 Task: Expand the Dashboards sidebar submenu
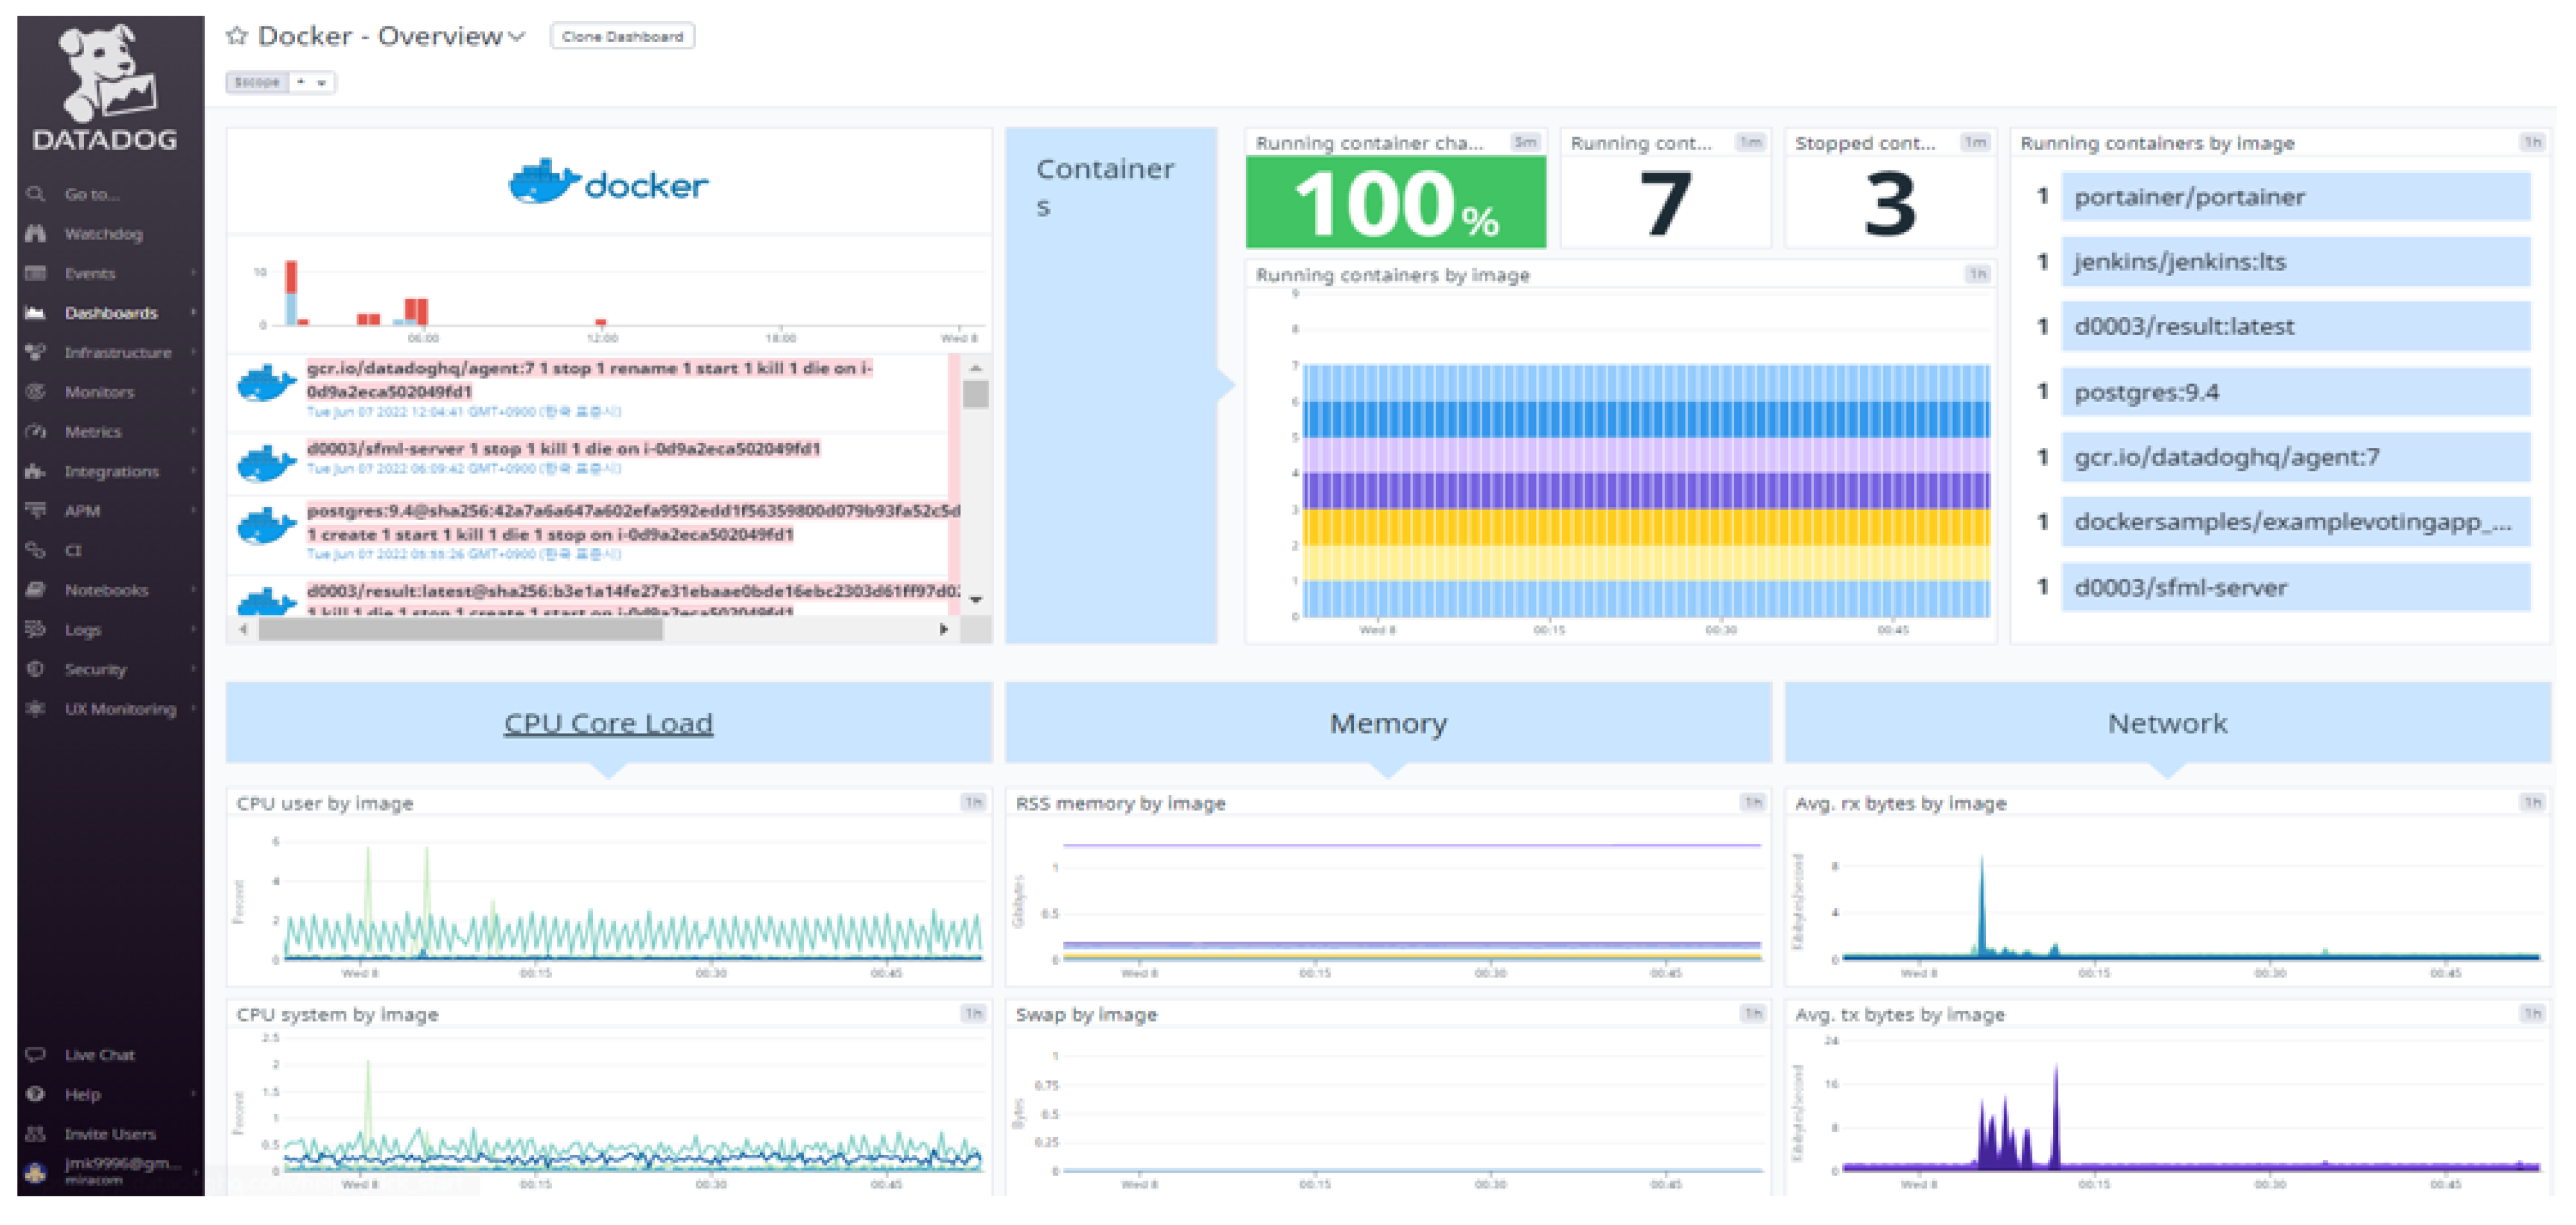193,313
